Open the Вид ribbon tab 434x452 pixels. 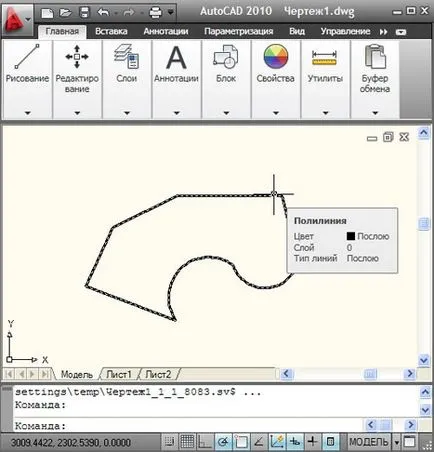click(x=297, y=31)
